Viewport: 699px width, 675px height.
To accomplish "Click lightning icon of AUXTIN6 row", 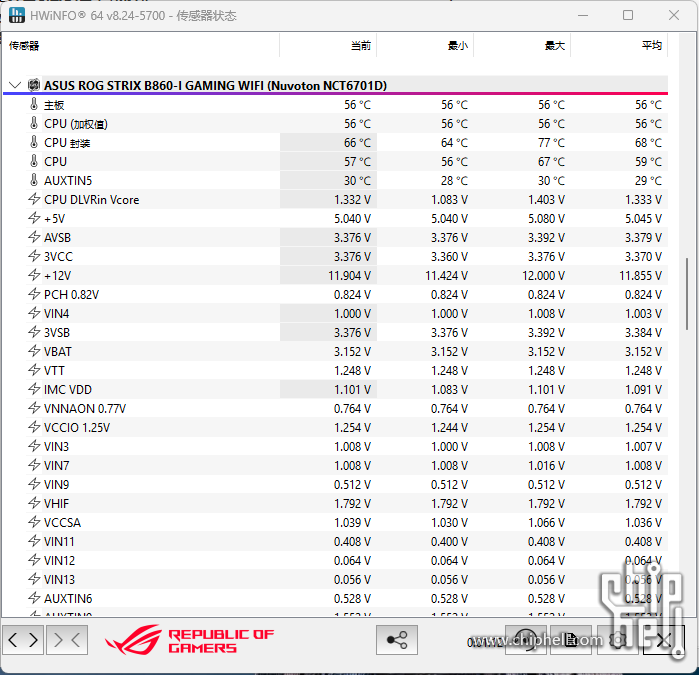I will pyautogui.click(x=34, y=598).
